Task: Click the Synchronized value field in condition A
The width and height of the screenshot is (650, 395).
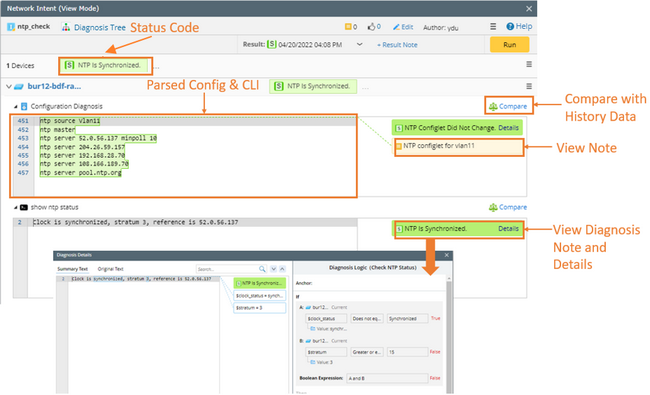Action: coord(407,319)
